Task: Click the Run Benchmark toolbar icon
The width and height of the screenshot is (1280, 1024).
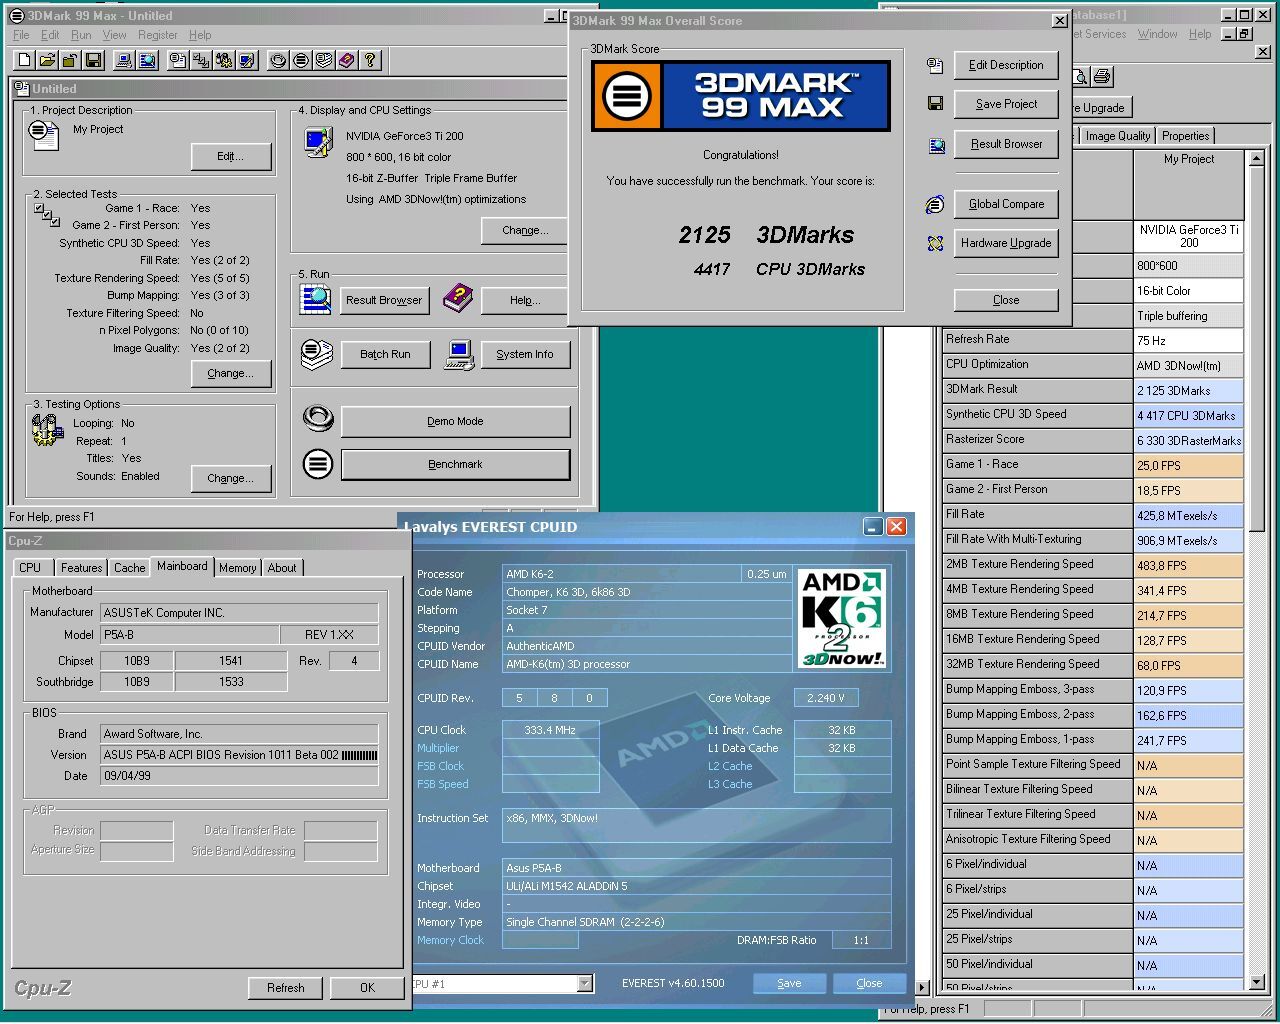Action: click(301, 60)
